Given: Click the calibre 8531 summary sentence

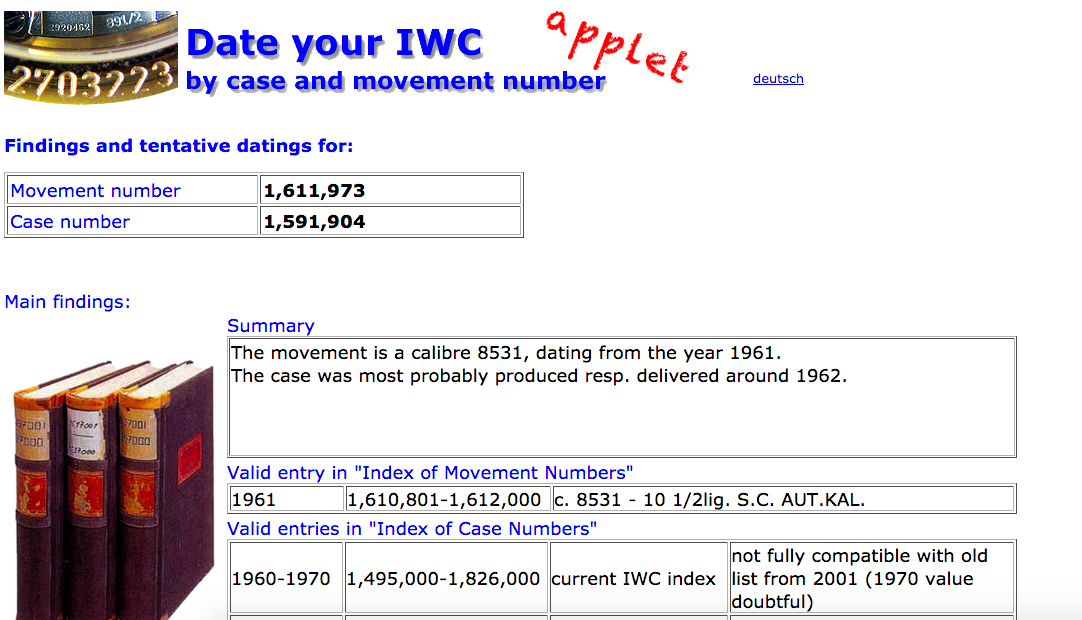Looking at the screenshot, I should 506,353.
